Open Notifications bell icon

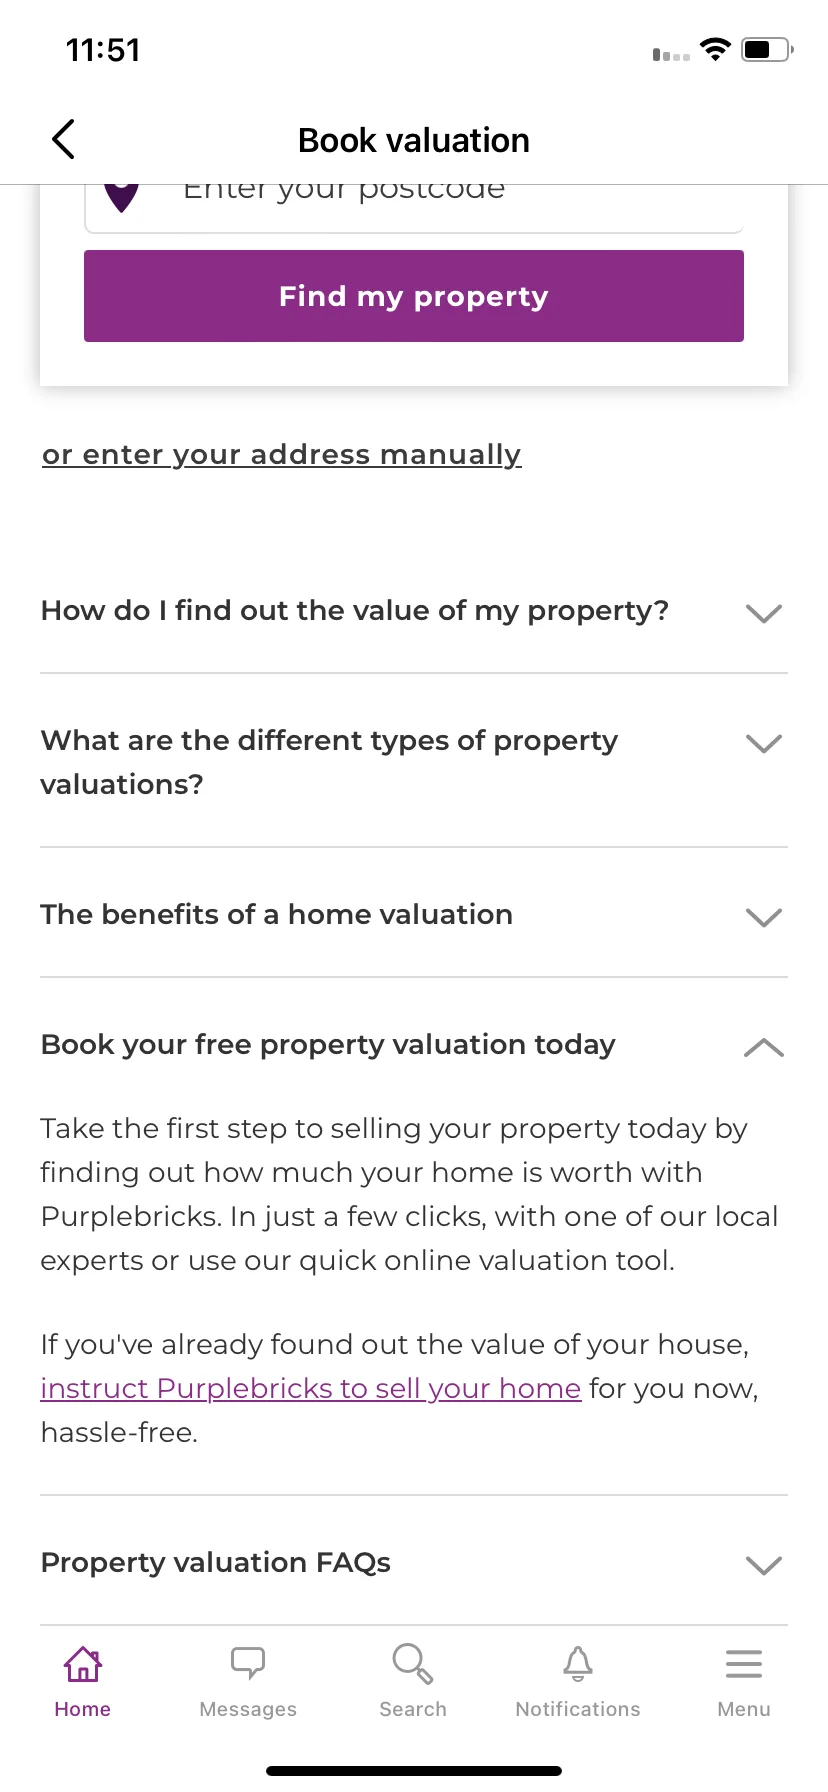pyautogui.click(x=578, y=1664)
